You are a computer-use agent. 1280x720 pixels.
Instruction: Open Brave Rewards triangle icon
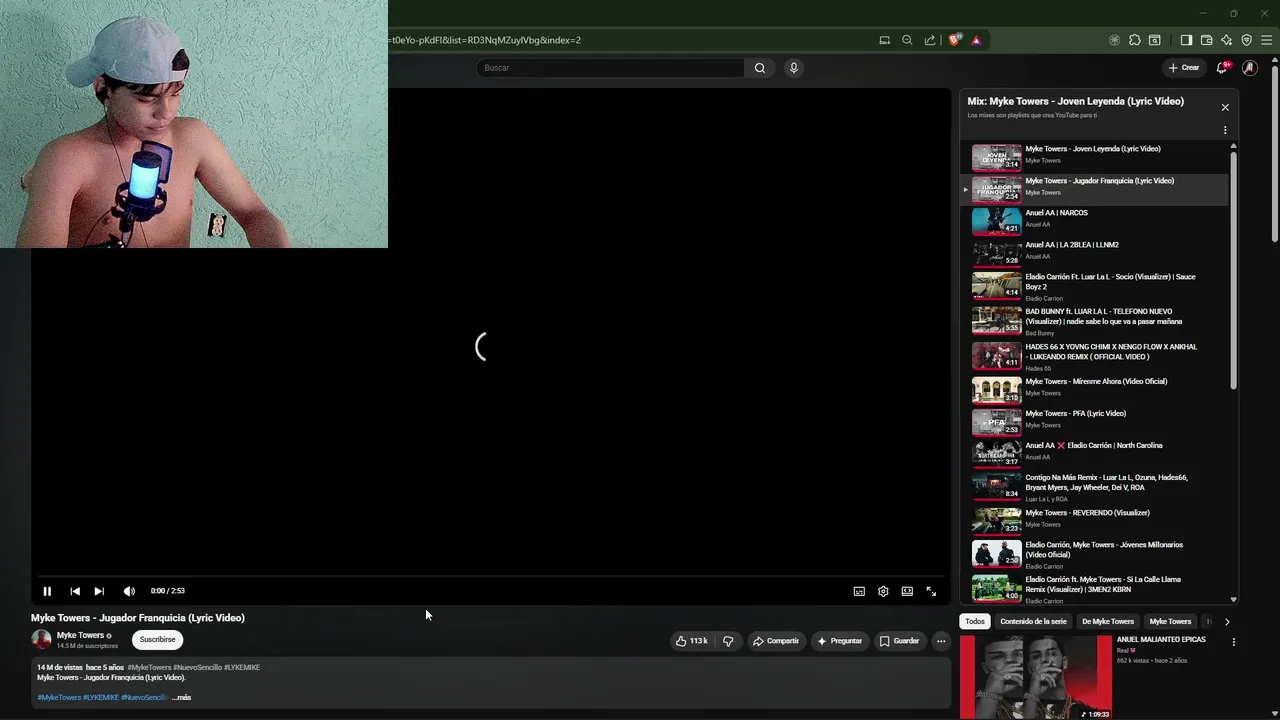click(x=976, y=40)
